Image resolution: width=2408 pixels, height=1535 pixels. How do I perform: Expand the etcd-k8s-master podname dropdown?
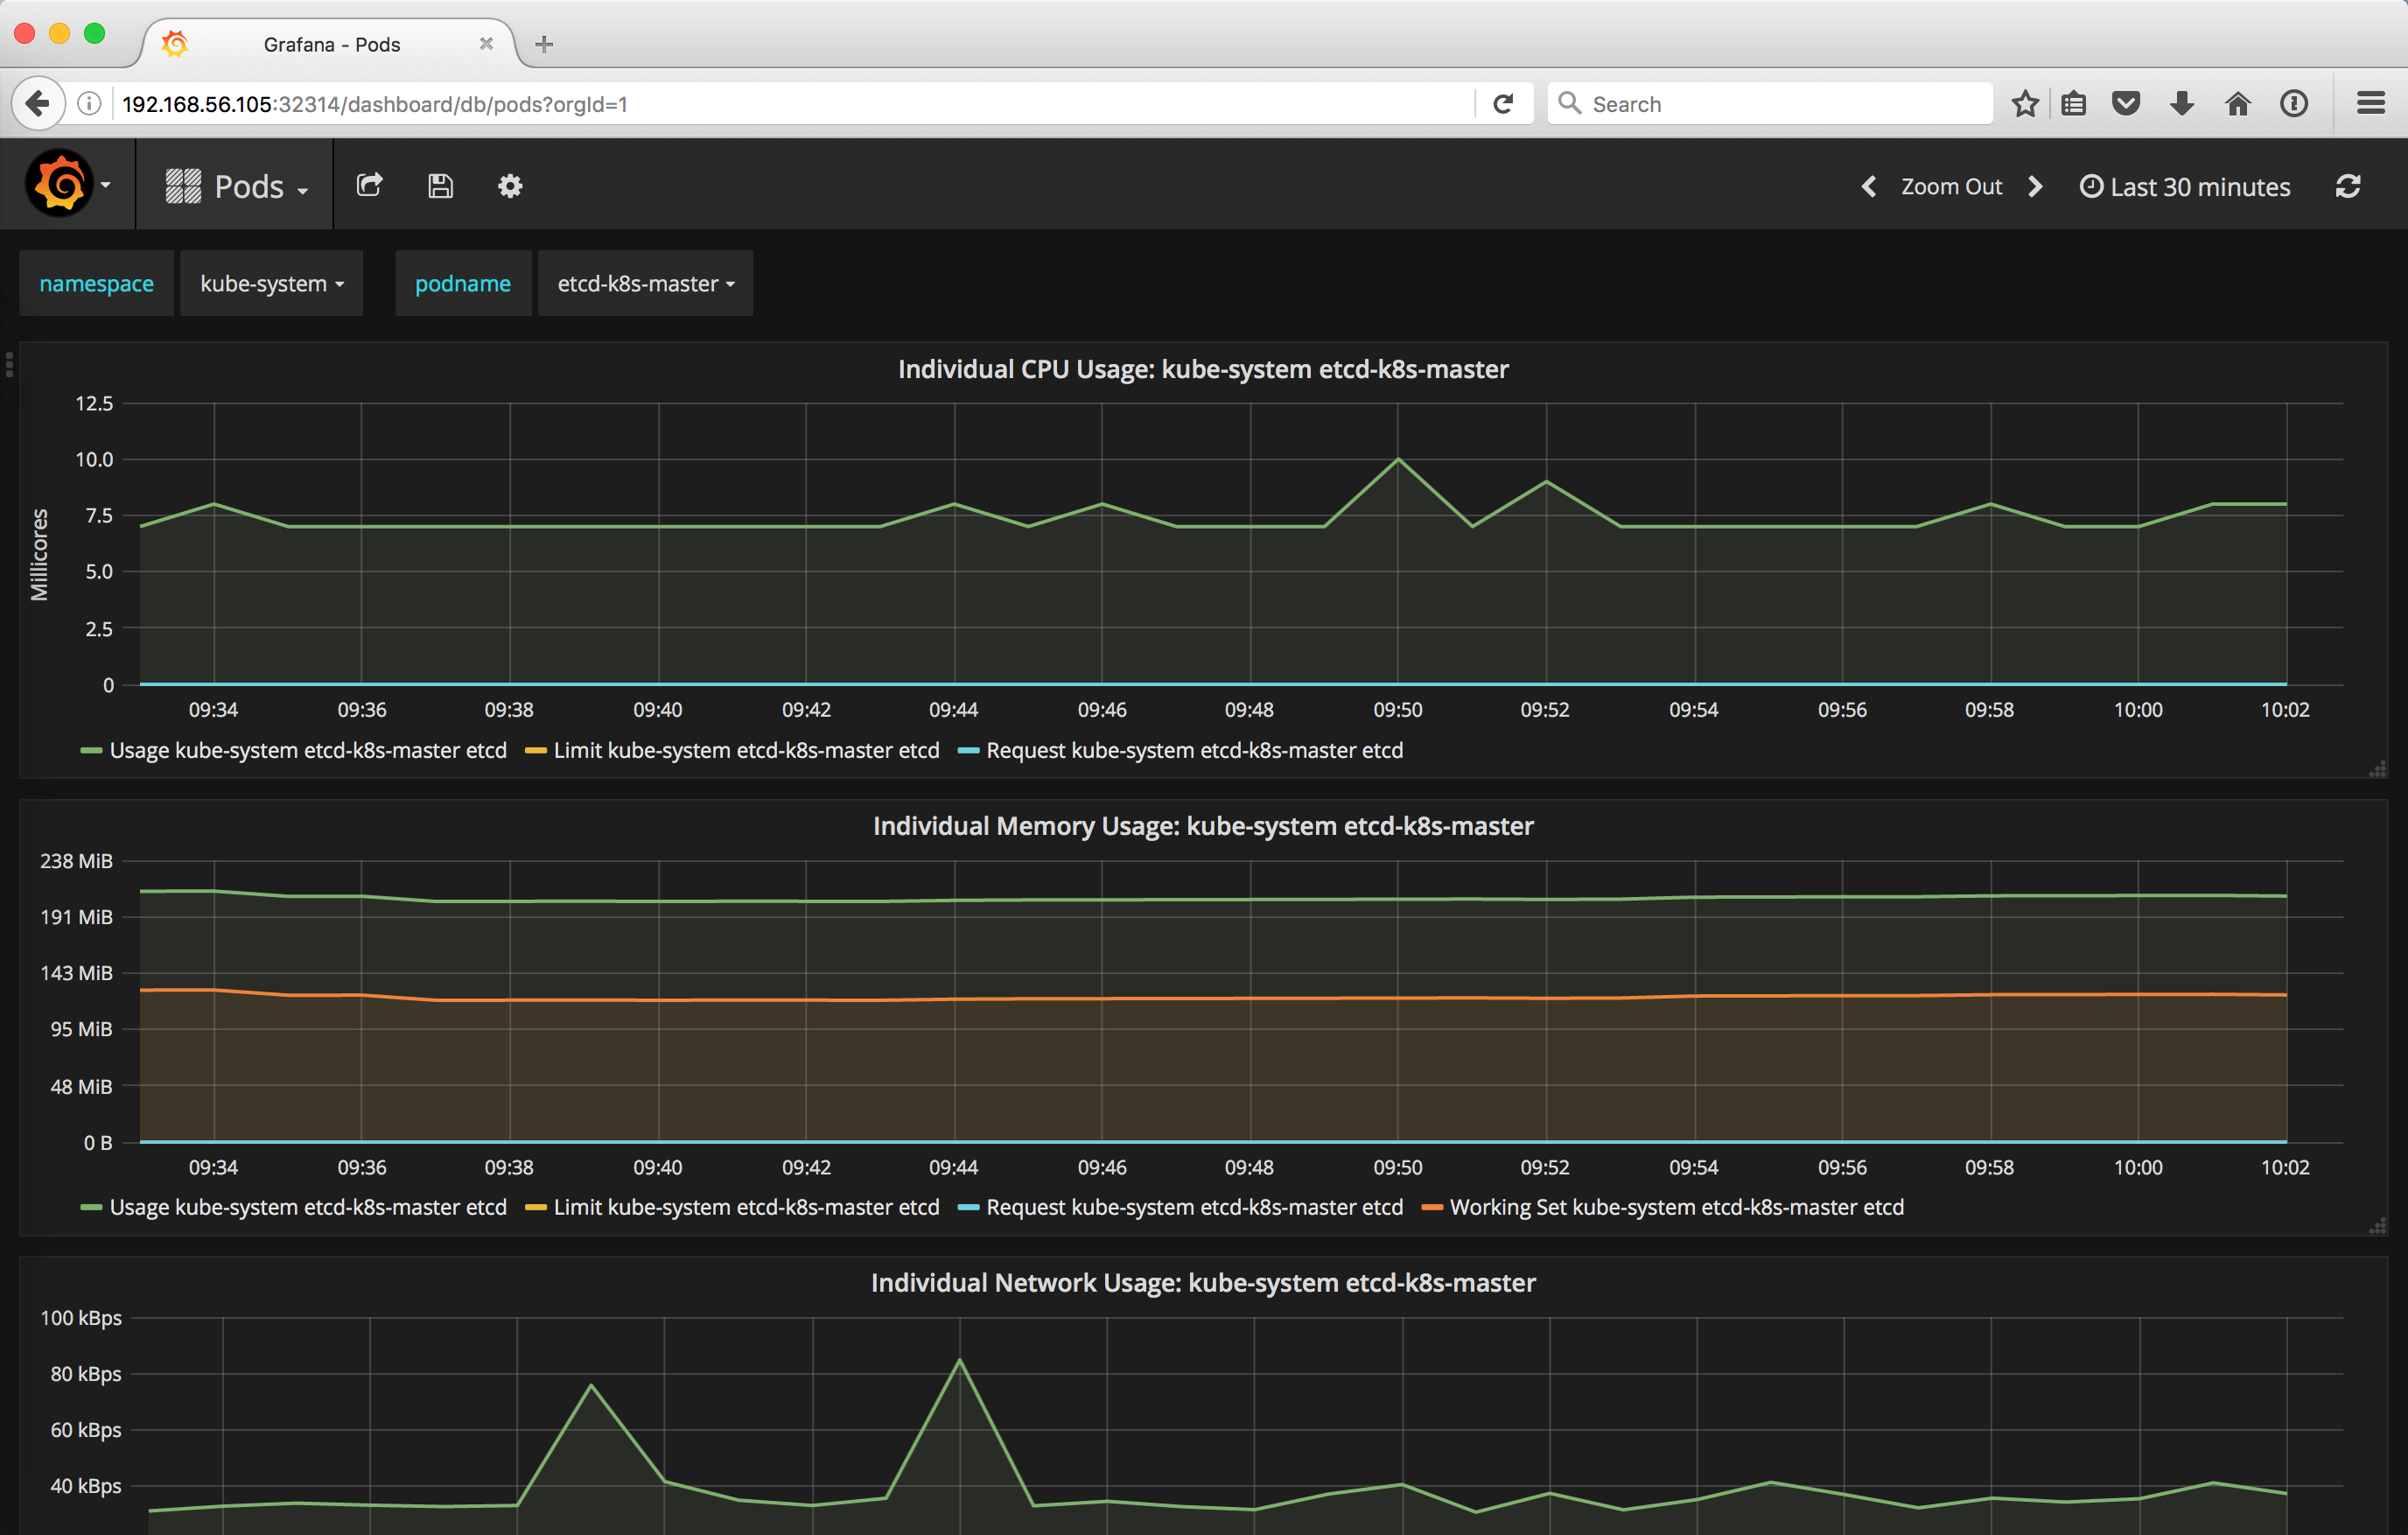click(642, 281)
